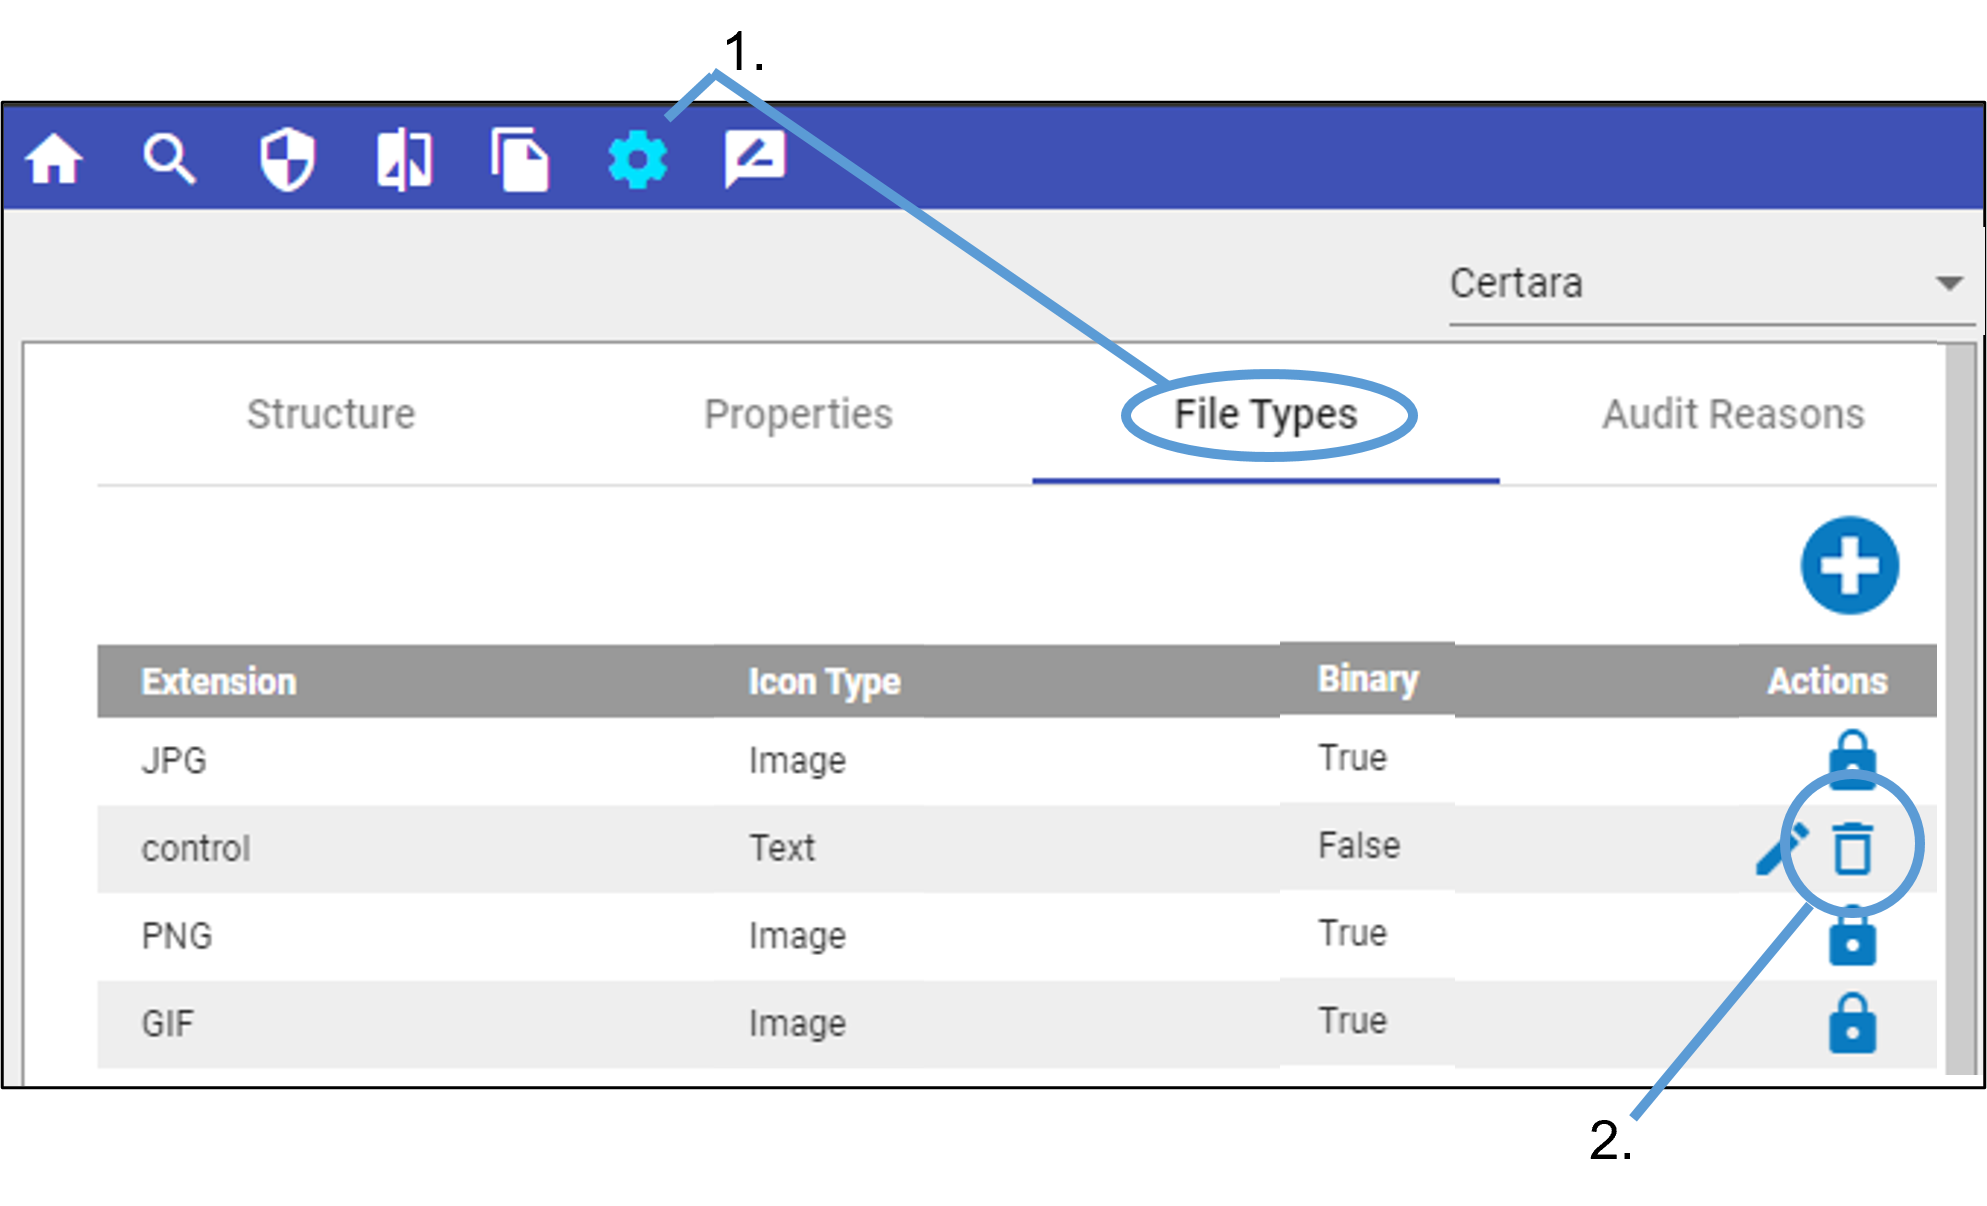
Task: Click Image icon type in GIF row
Action: pos(797,1023)
